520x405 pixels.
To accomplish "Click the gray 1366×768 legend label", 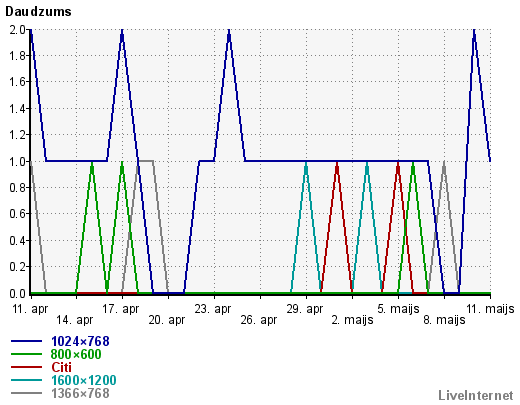I will (80, 393).
